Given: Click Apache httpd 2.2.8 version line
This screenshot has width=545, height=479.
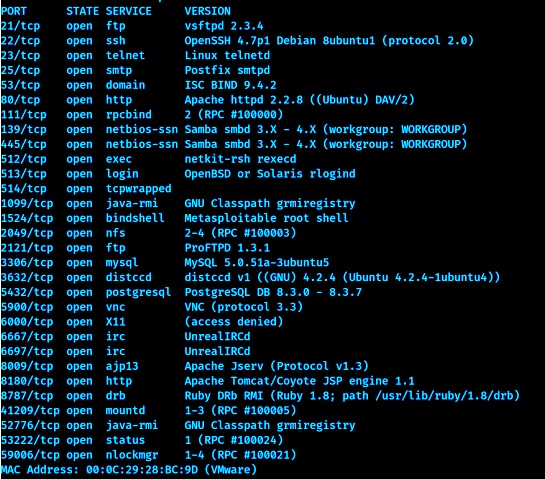Looking at the screenshot, I should 299,100.
